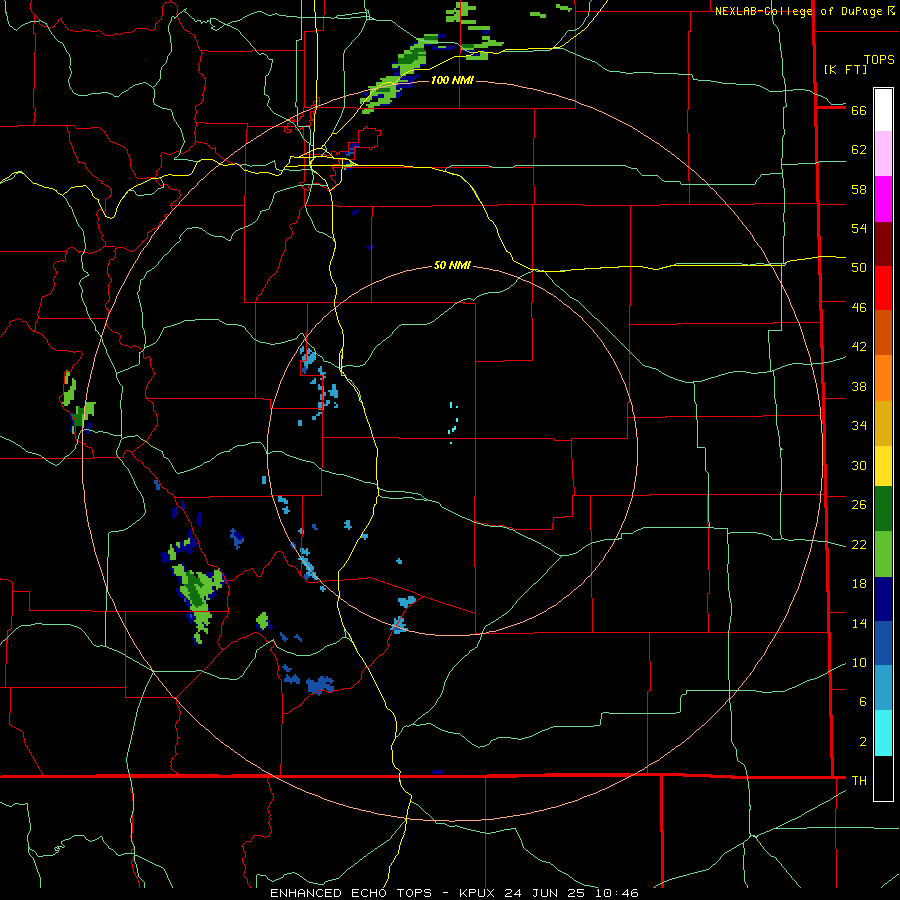
Task: Click the black TH legend swatch
Action: pos(883,778)
